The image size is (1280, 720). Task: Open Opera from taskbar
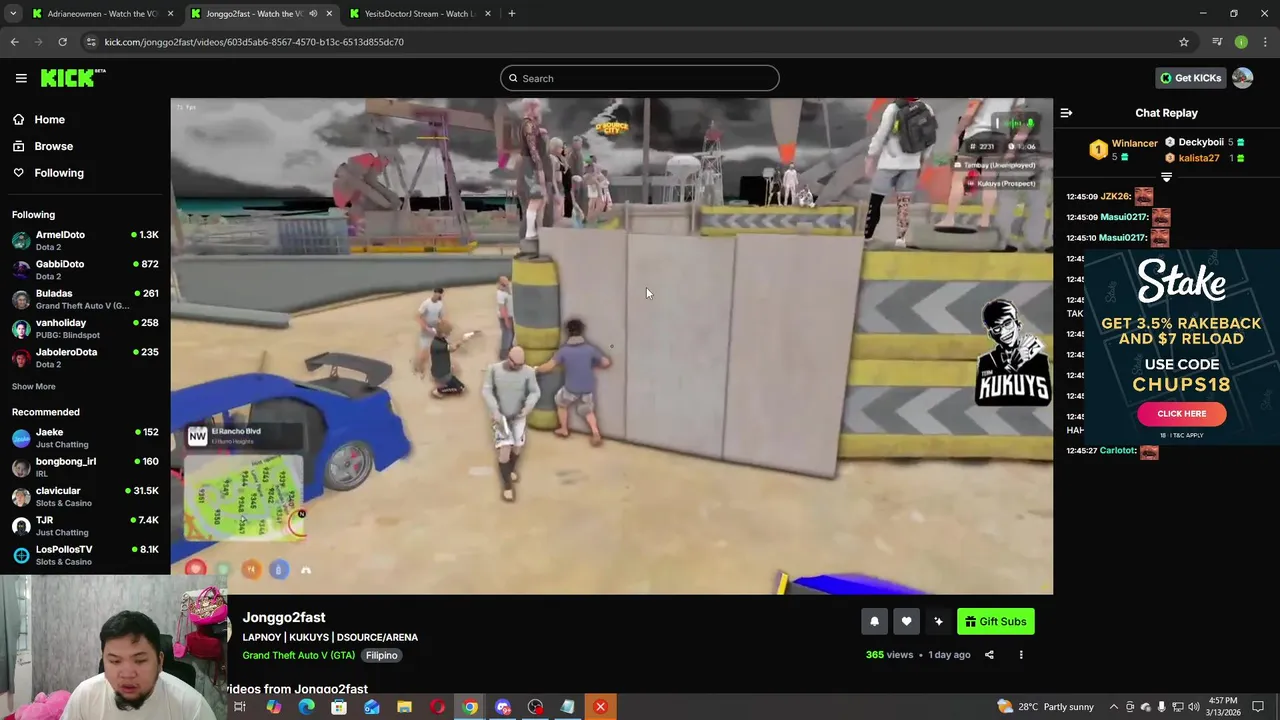point(437,707)
